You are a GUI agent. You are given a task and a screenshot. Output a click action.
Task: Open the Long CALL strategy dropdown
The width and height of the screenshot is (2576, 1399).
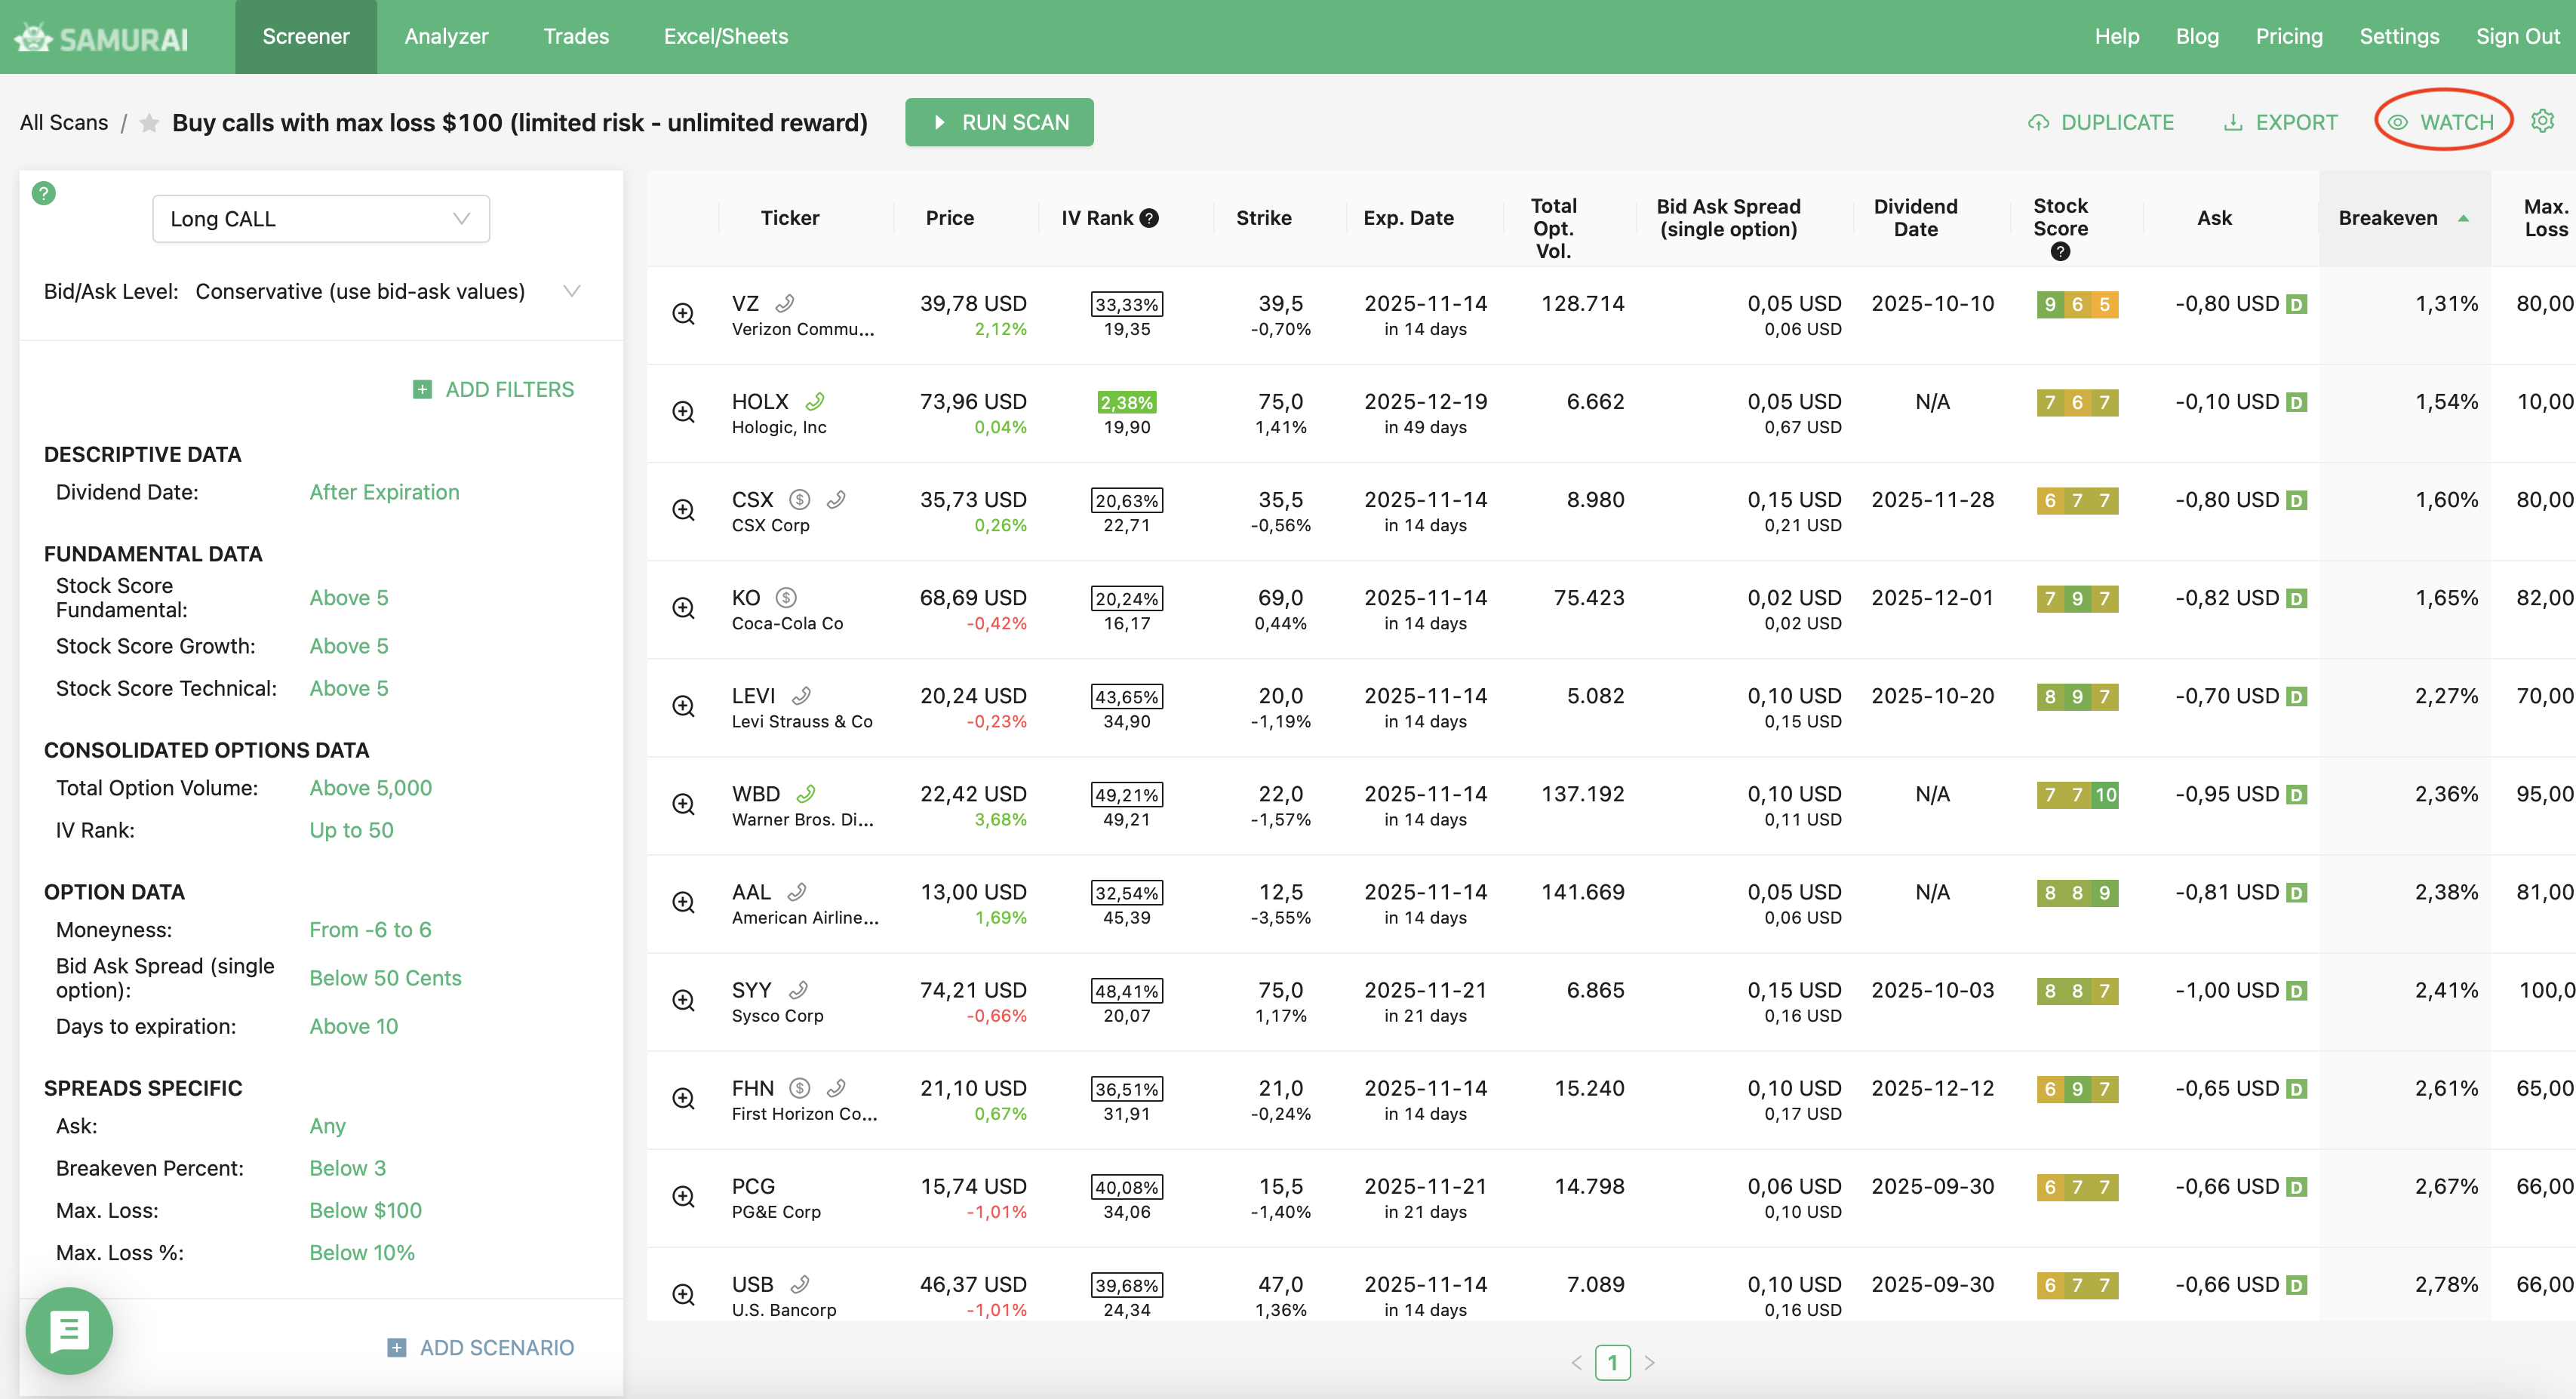click(320, 219)
